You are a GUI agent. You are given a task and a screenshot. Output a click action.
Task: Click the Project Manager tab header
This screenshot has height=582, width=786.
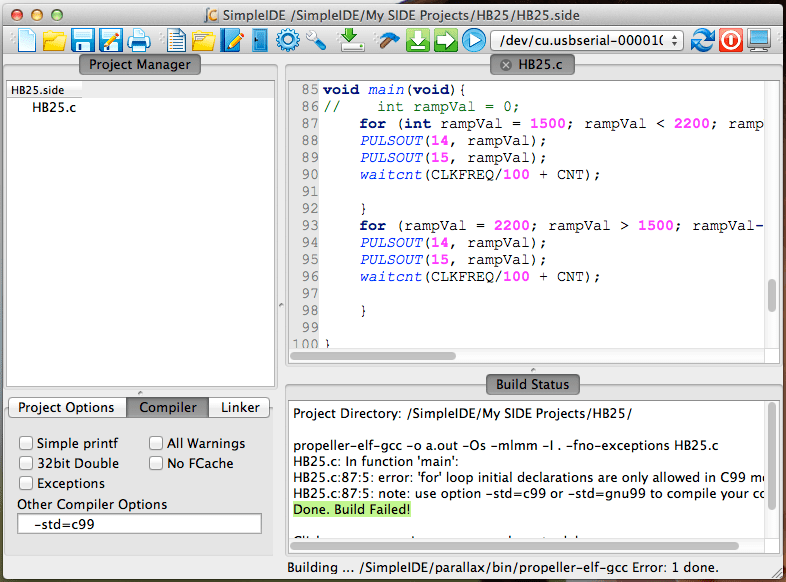[140, 65]
